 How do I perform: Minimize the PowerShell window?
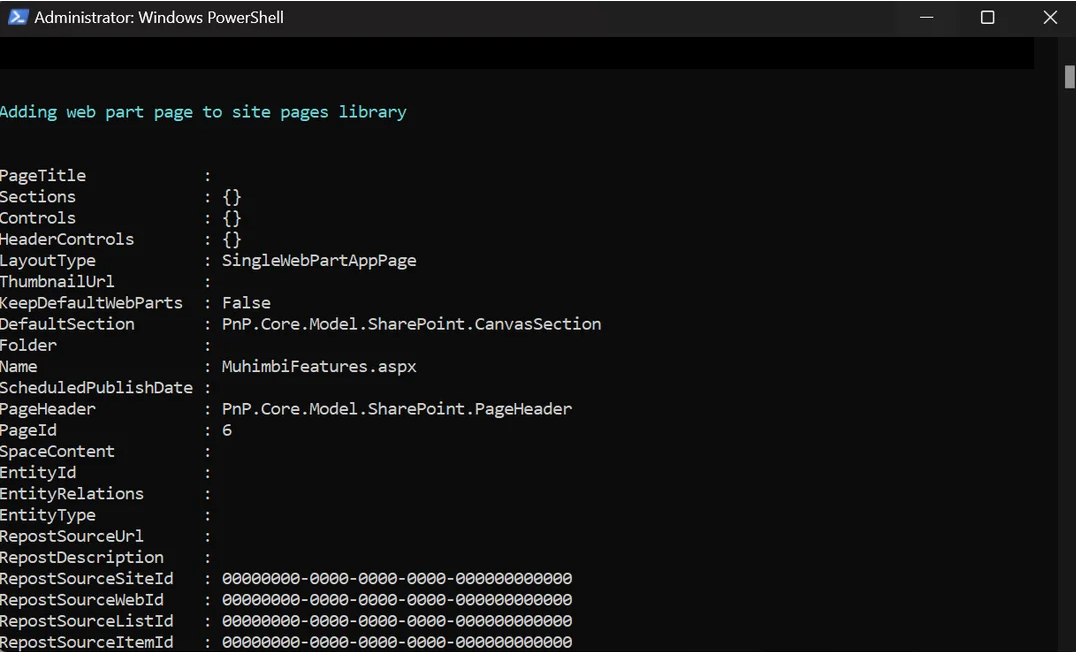(925, 17)
